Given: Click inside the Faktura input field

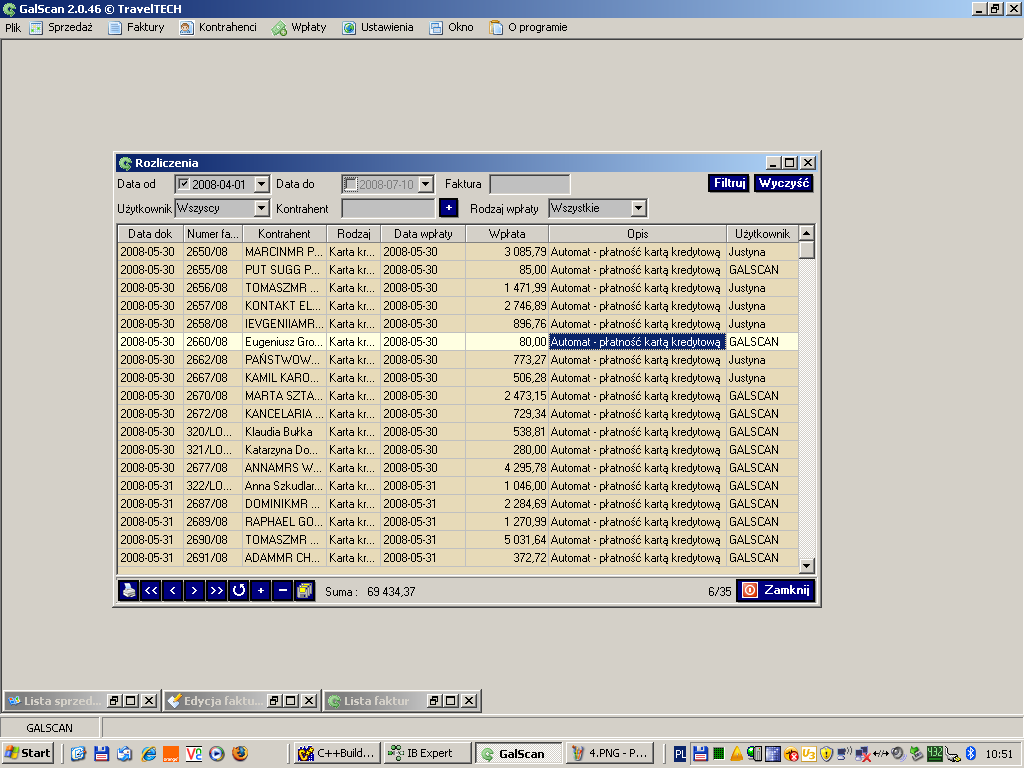Looking at the screenshot, I should [530, 184].
